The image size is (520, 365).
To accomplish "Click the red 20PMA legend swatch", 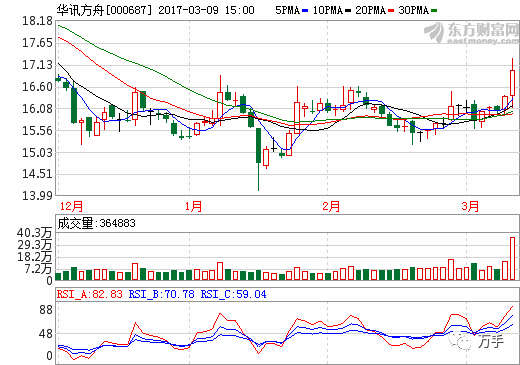I will (391, 11).
